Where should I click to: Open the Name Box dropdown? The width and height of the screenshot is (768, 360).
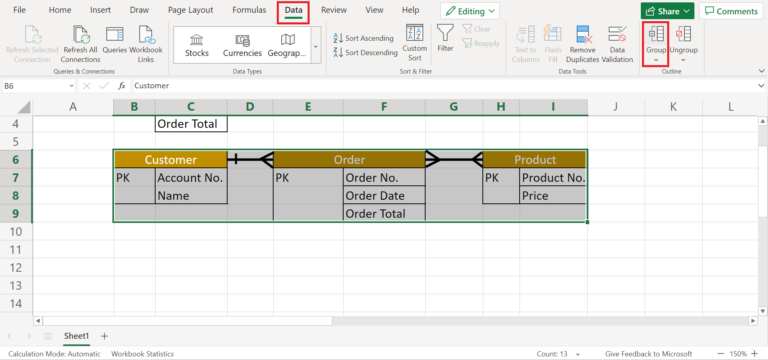pos(72,86)
